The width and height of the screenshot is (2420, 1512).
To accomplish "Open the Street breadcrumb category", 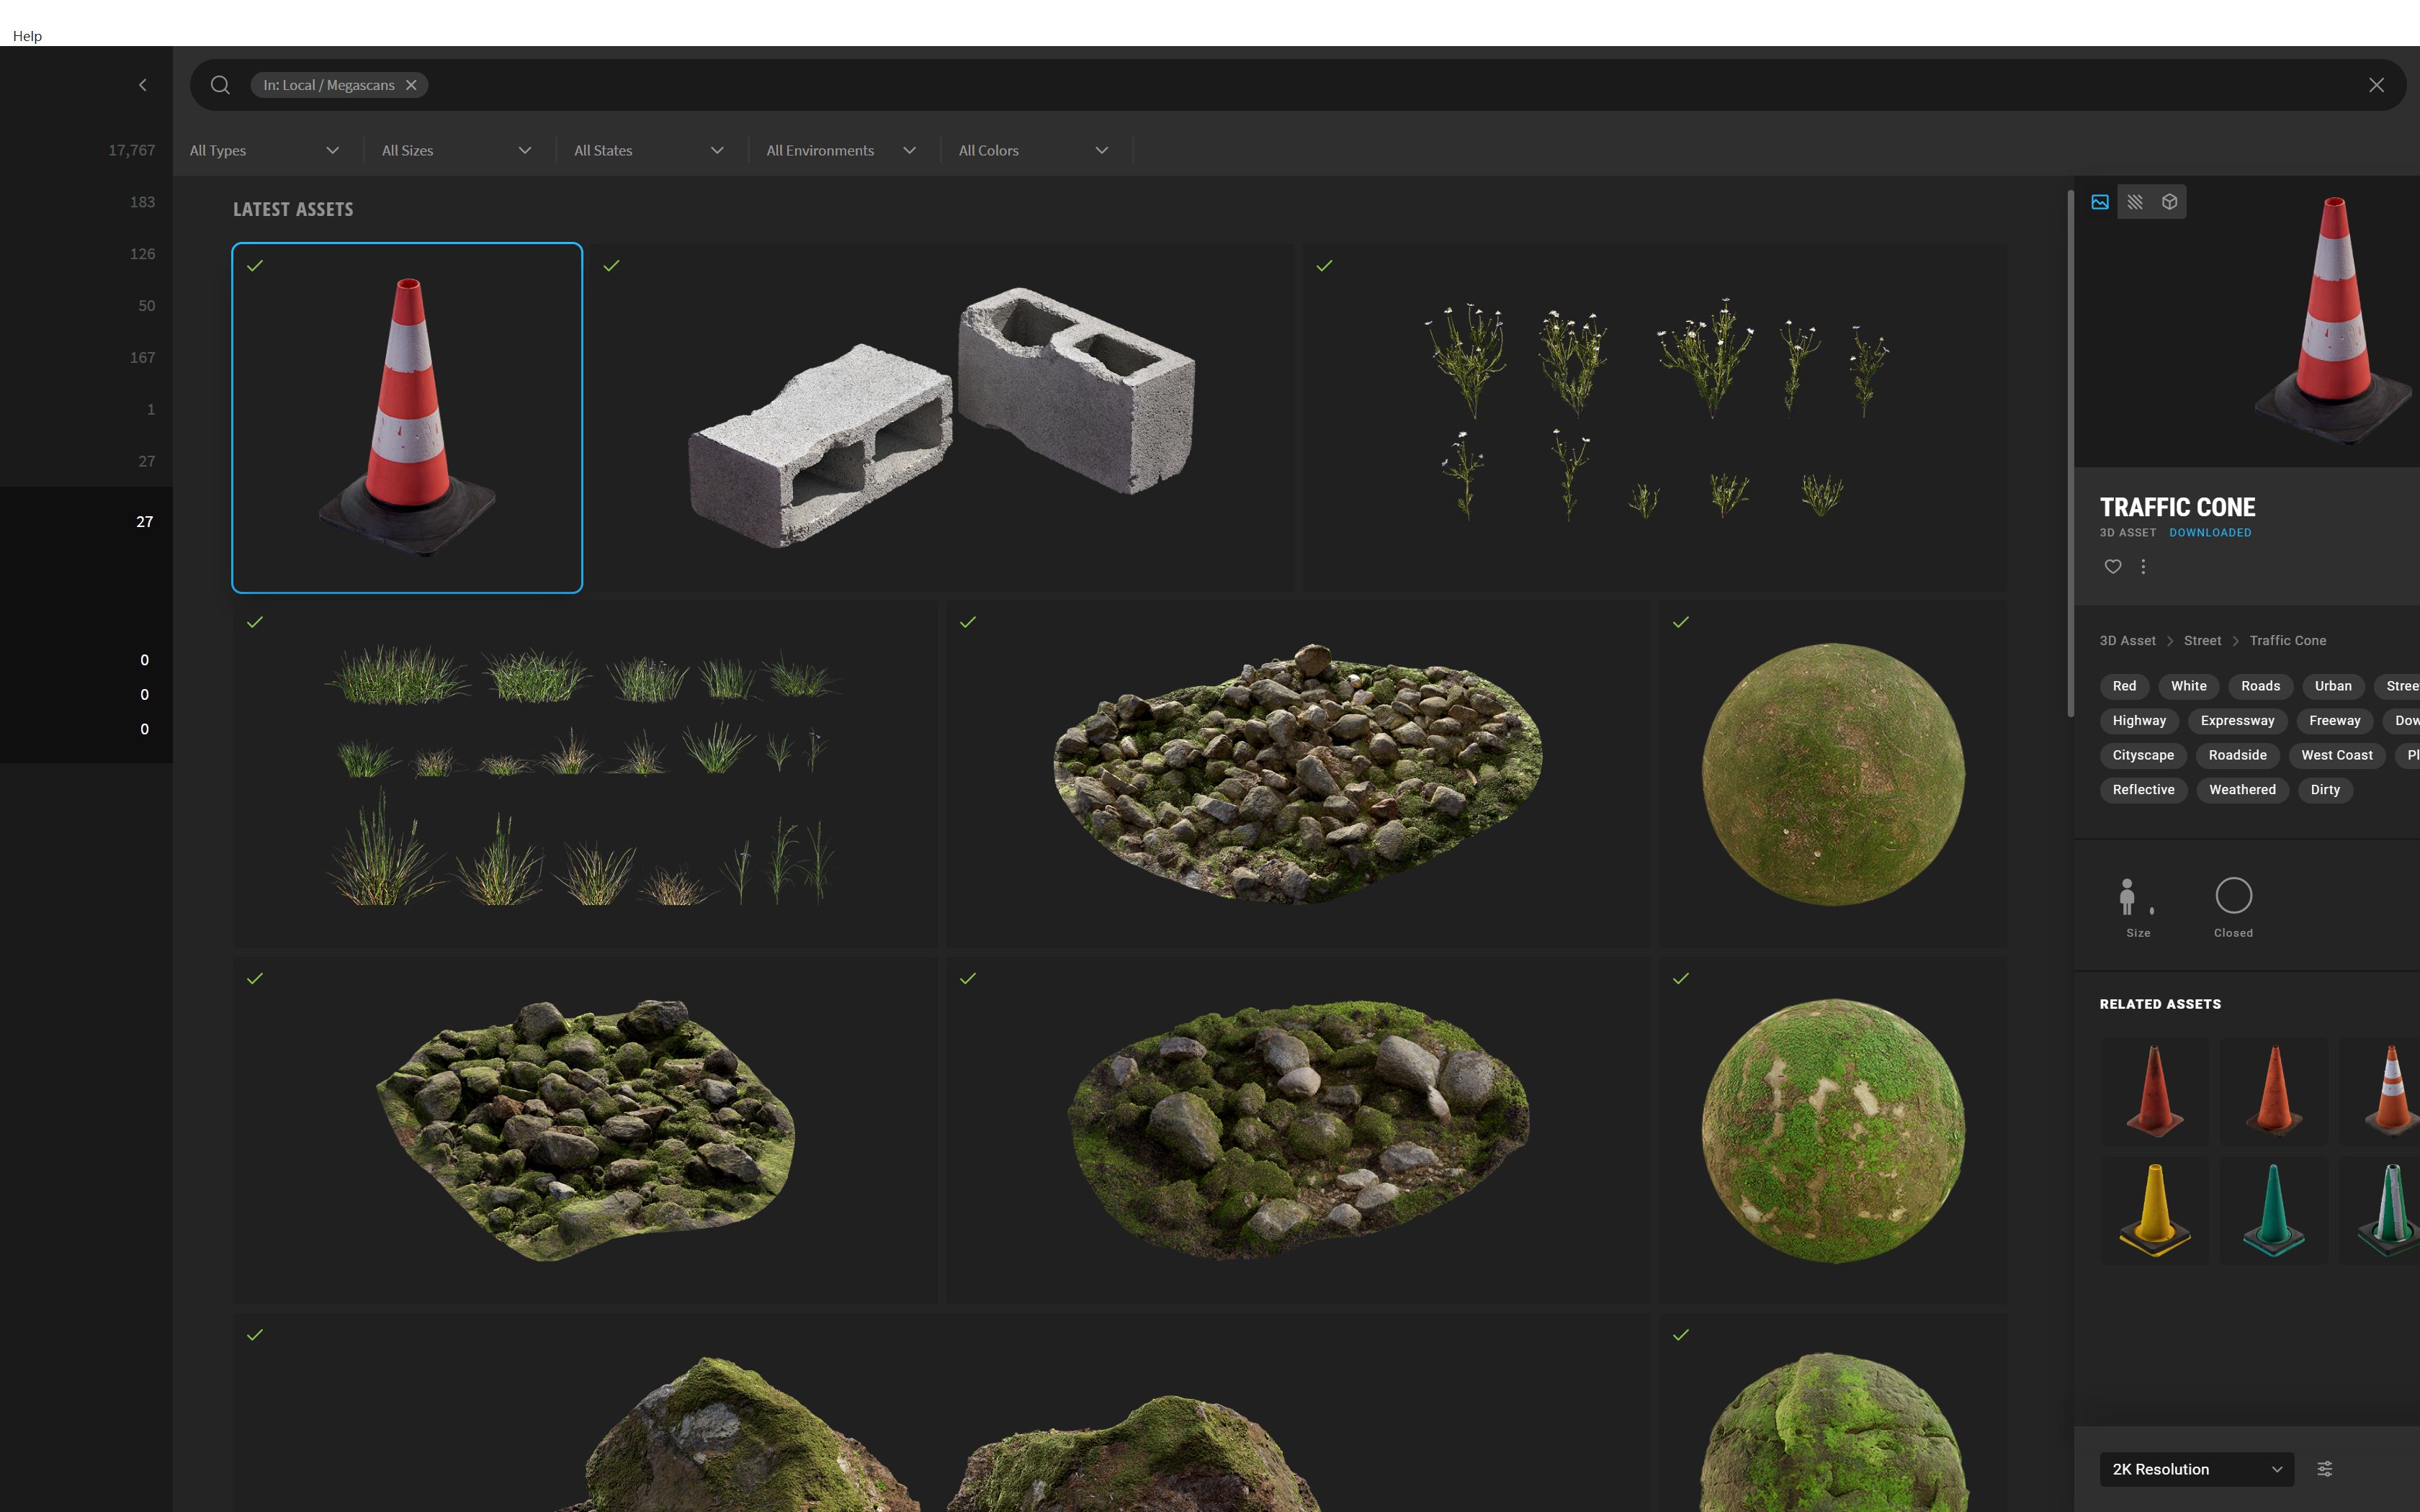I will coord(2202,640).
